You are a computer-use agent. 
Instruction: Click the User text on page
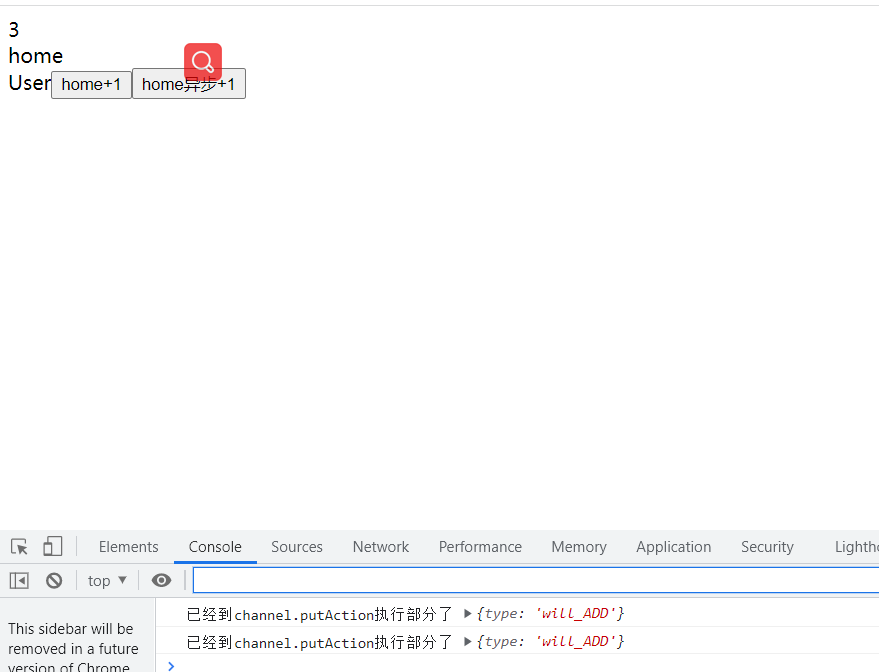tap(29, 83)
